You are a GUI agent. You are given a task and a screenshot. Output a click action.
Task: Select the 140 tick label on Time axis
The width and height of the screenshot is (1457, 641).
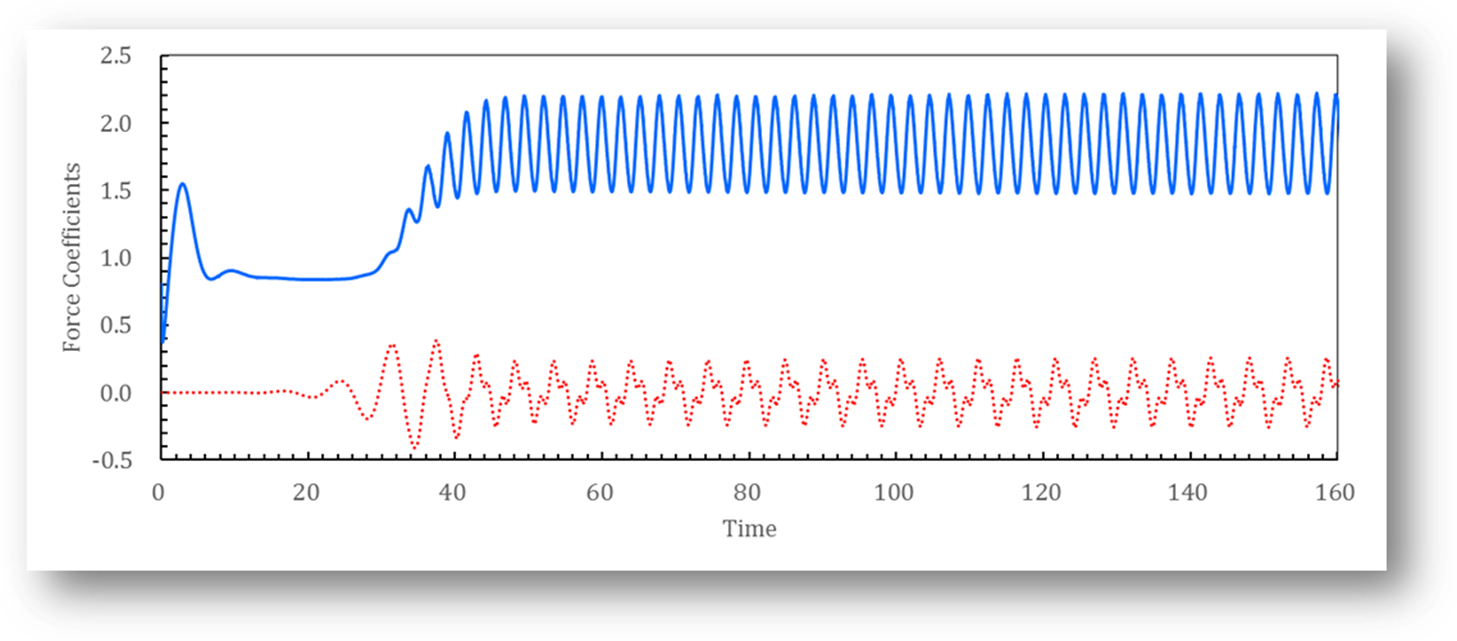(x=1187, y=492)
